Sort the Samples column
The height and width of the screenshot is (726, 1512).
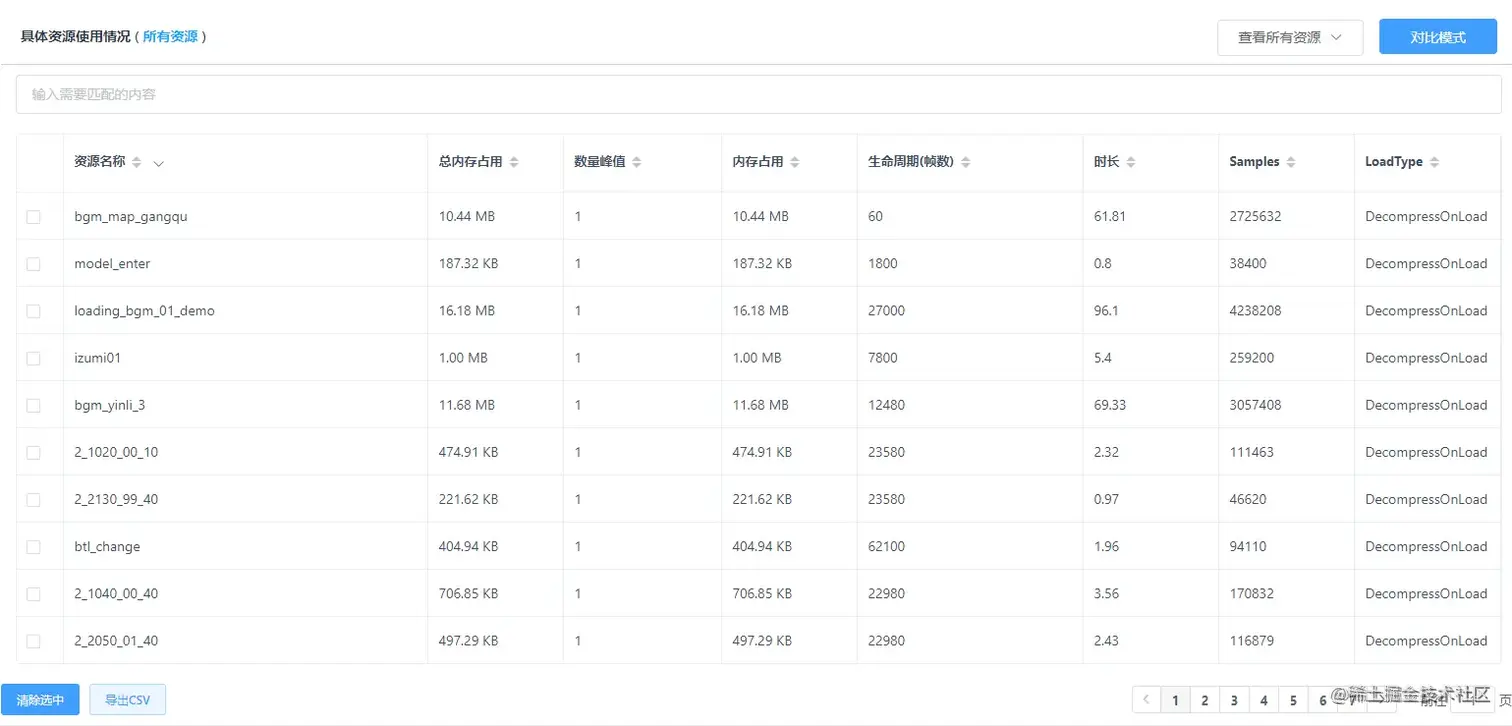1291,161
